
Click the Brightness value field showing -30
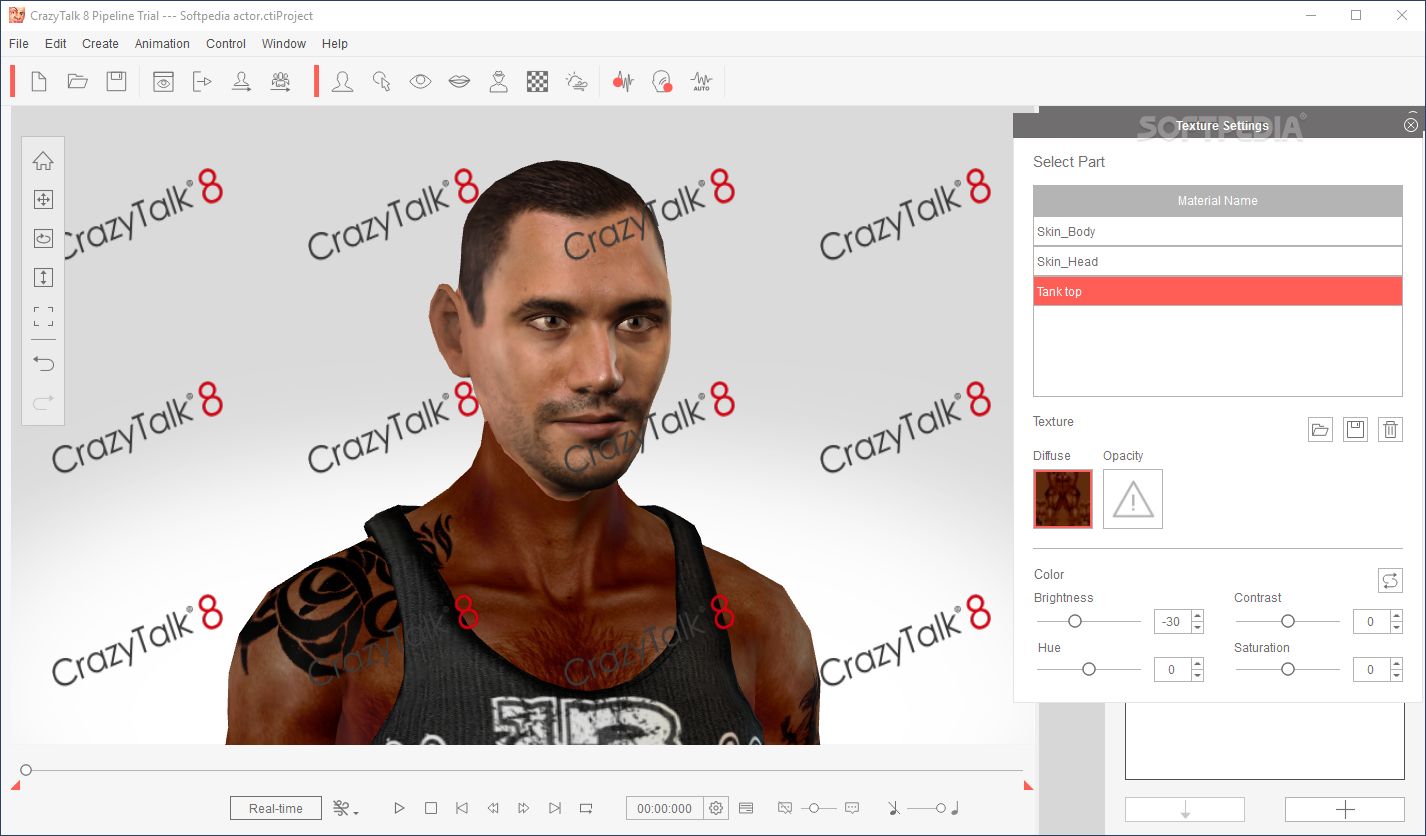click(x=1172, y=621)
